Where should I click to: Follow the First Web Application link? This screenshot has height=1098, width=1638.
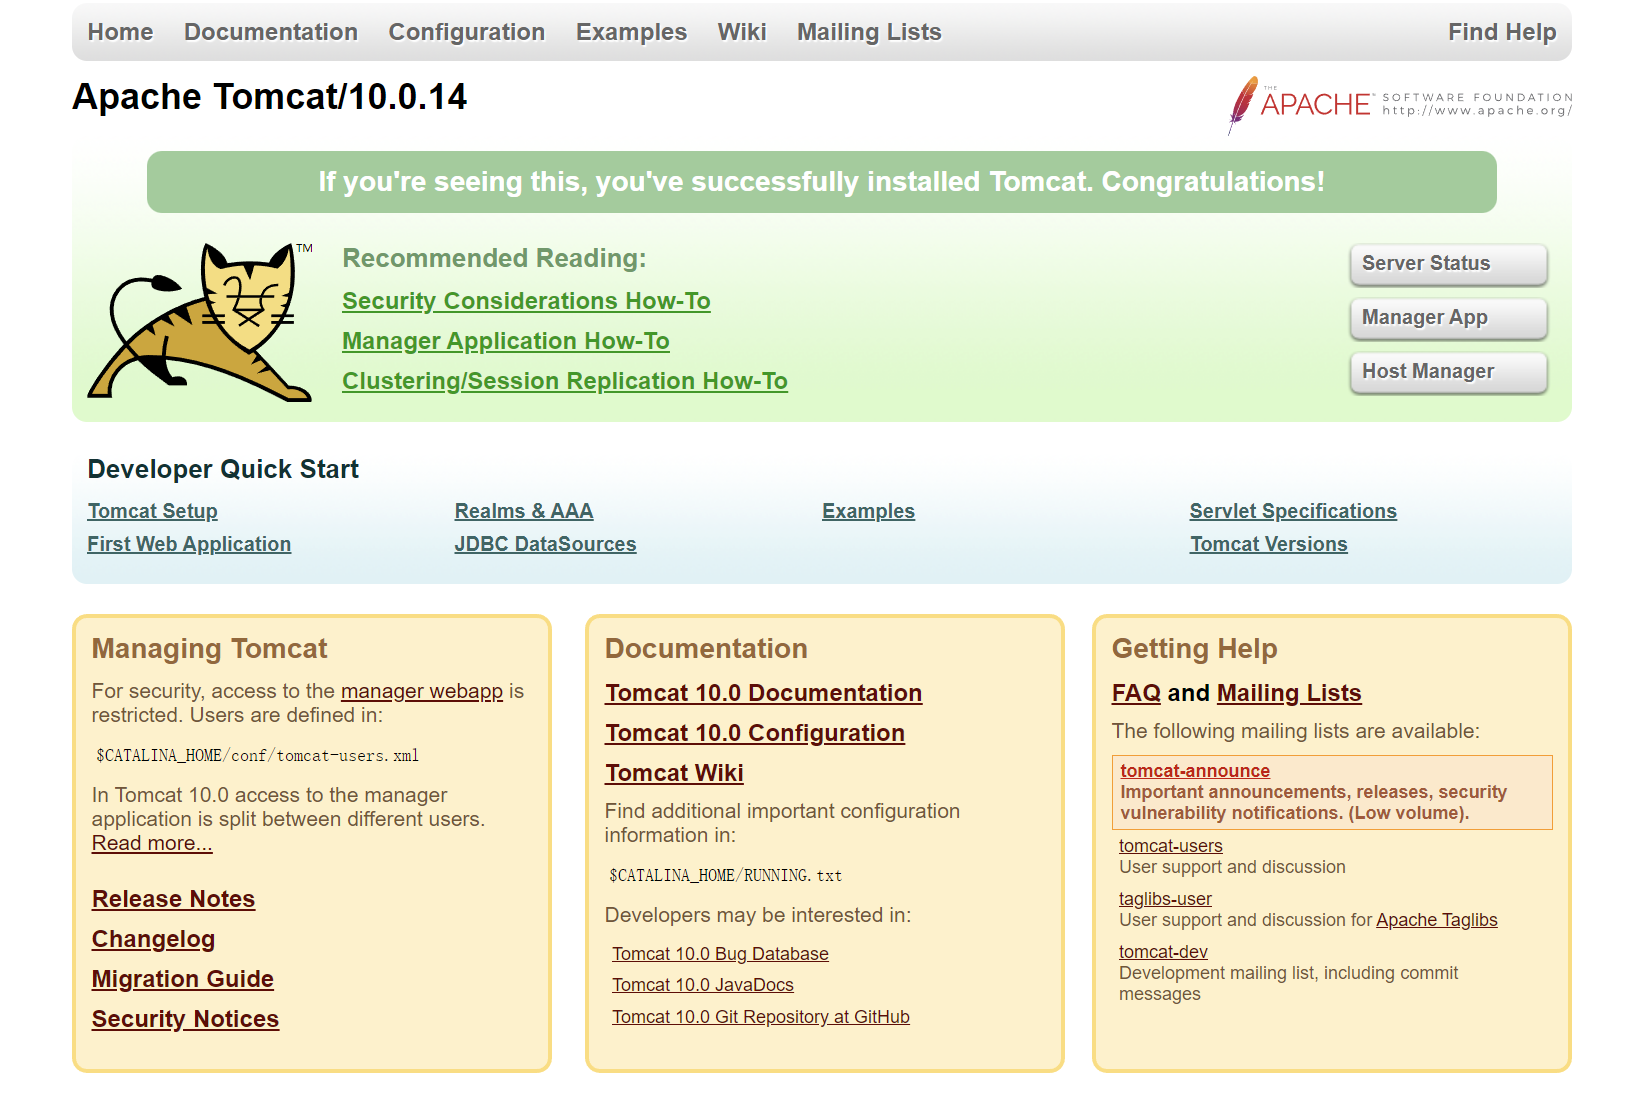pyautogui.click(x=189, y=544)
